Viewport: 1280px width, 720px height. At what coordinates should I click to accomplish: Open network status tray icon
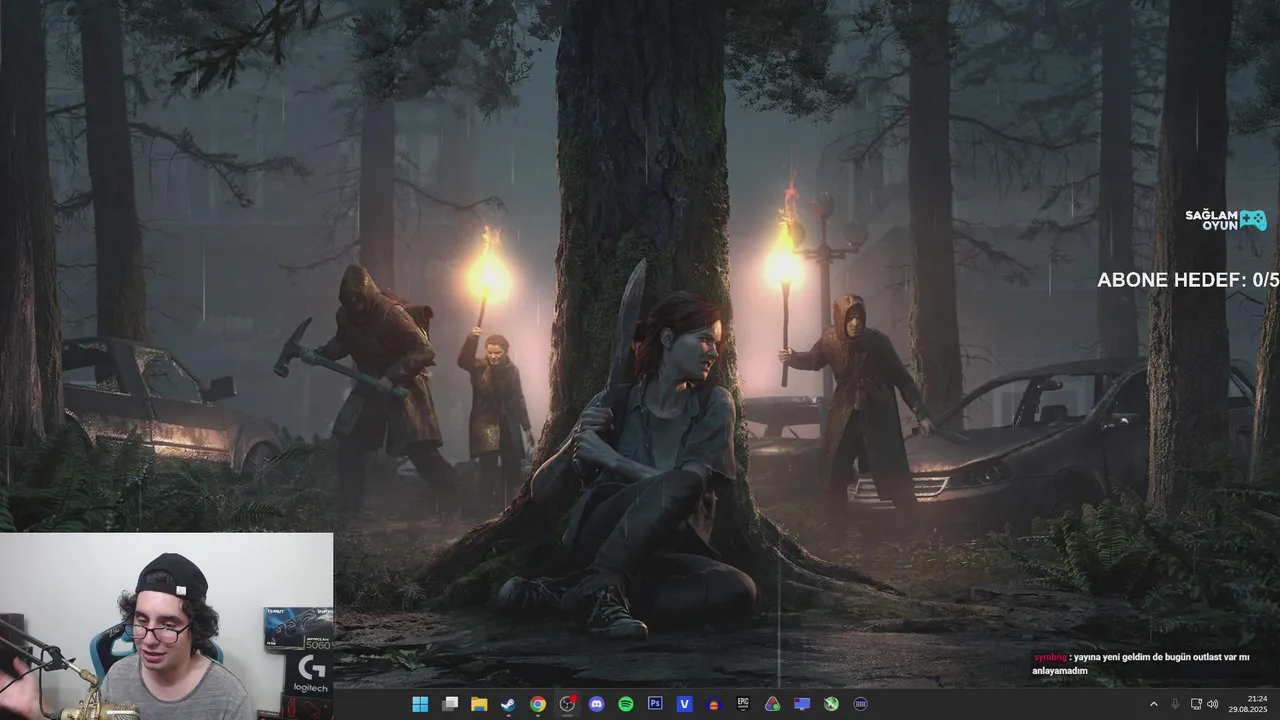[x=1196, y=704]
